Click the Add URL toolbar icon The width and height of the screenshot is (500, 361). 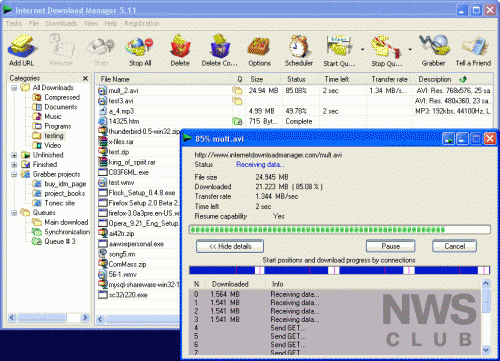[21, 50]
